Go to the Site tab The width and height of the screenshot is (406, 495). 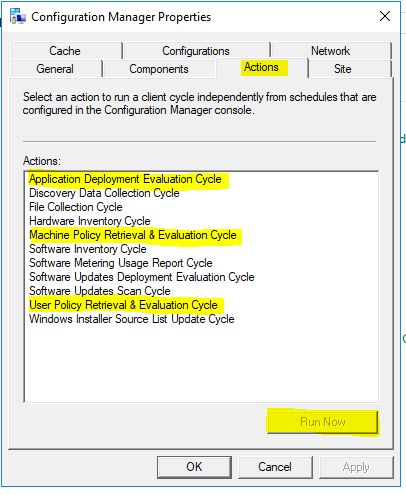(343, 69)
